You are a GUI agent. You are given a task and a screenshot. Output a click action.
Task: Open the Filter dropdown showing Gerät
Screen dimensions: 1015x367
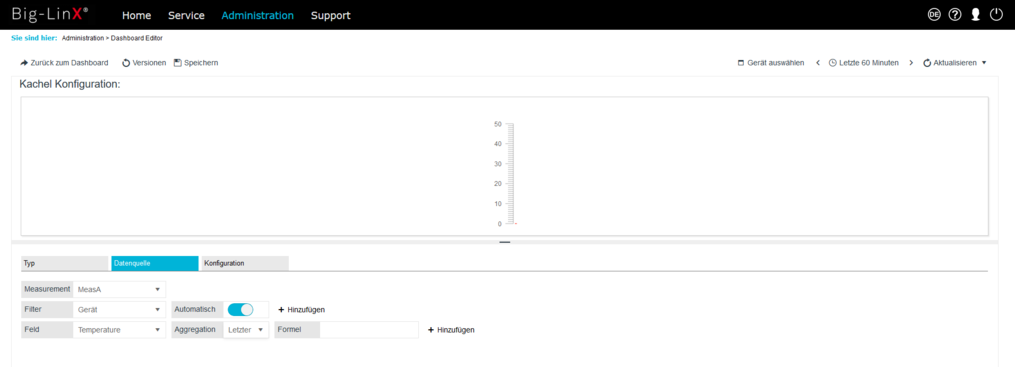(119, 309)
